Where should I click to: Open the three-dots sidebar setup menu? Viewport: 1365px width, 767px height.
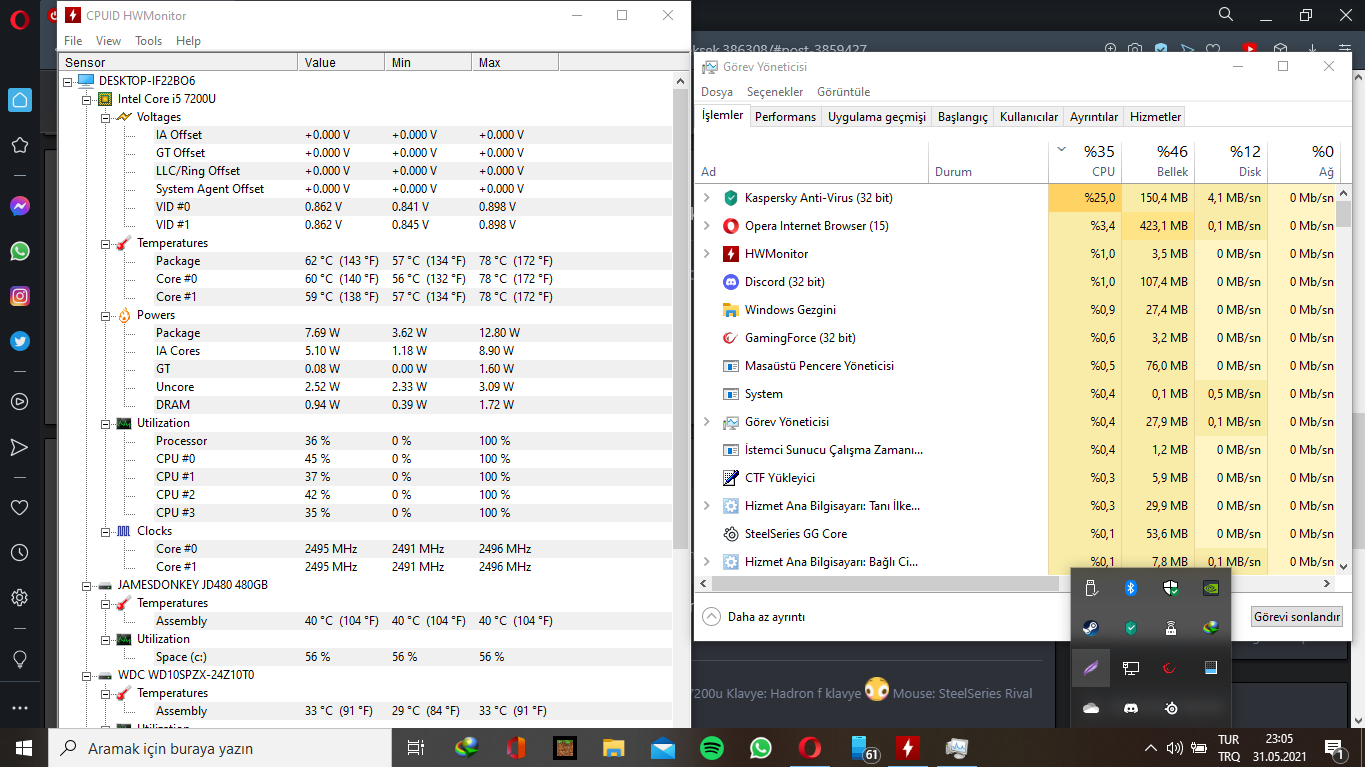tap(19, 709)
